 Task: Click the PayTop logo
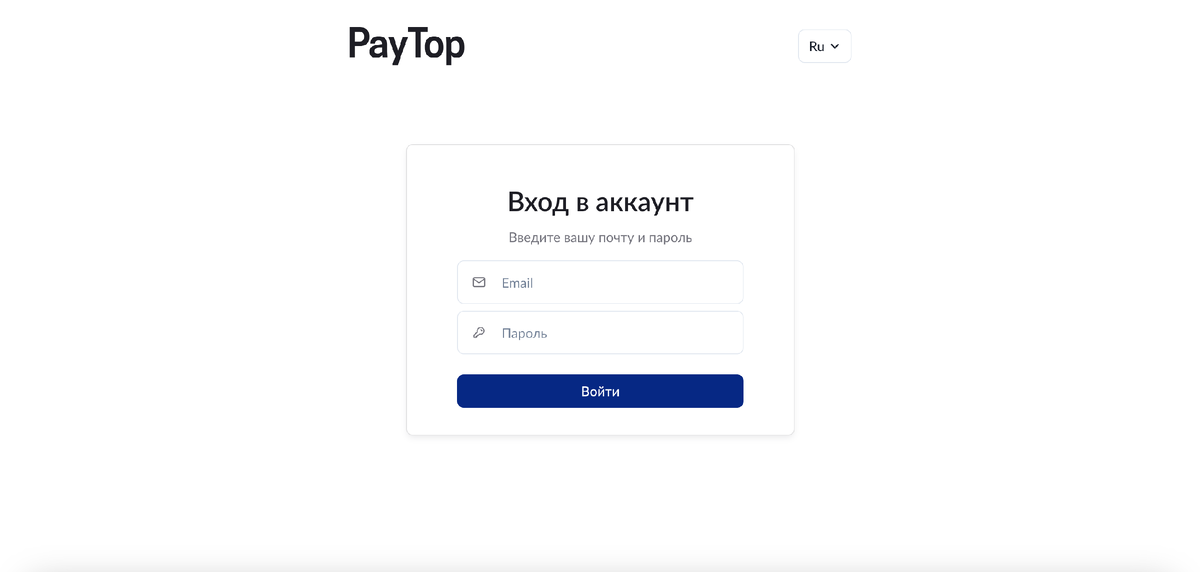coord(406,45)
